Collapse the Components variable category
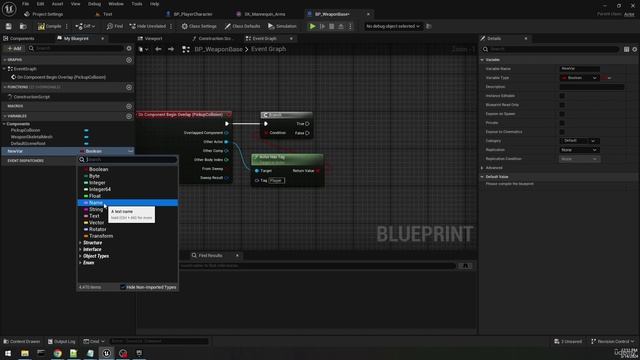This screenshot has width=640, height=360. [x=5, y=124]
